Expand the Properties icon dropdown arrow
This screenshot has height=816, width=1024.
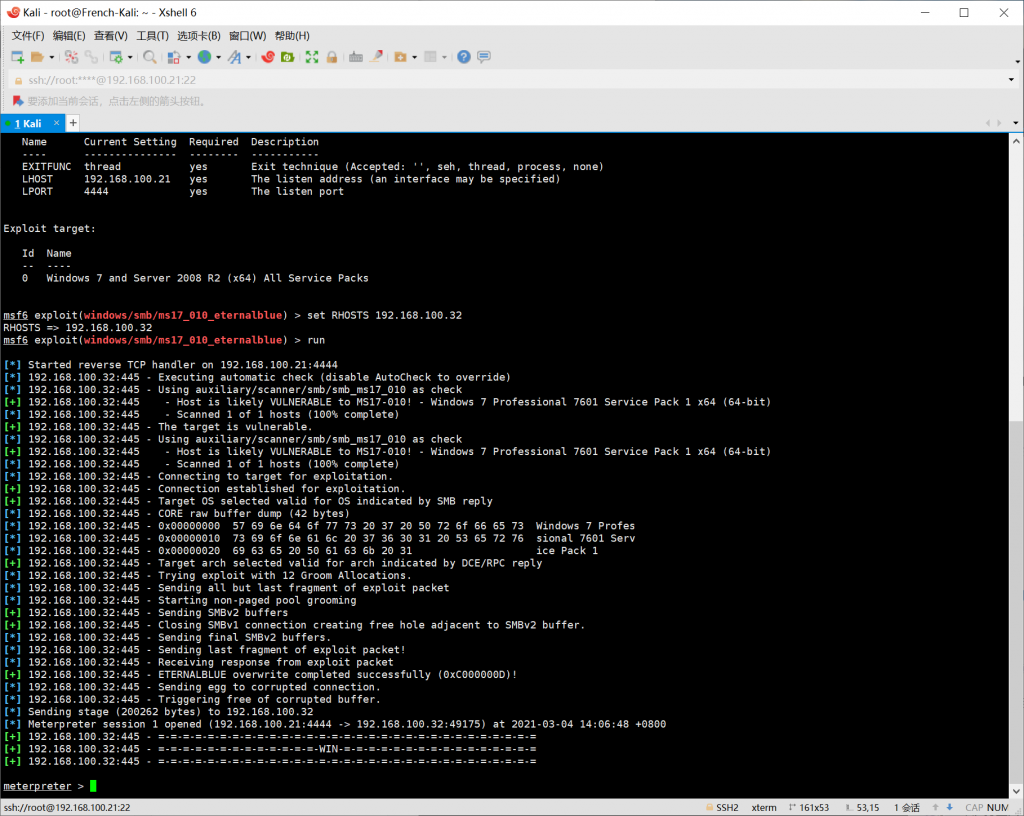click(130, 57)
